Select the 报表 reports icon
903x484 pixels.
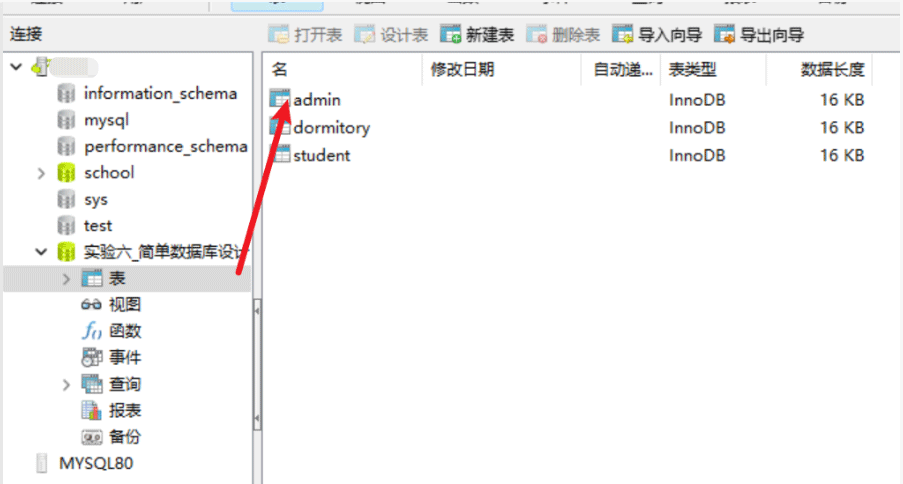click(x=92, y=410)
